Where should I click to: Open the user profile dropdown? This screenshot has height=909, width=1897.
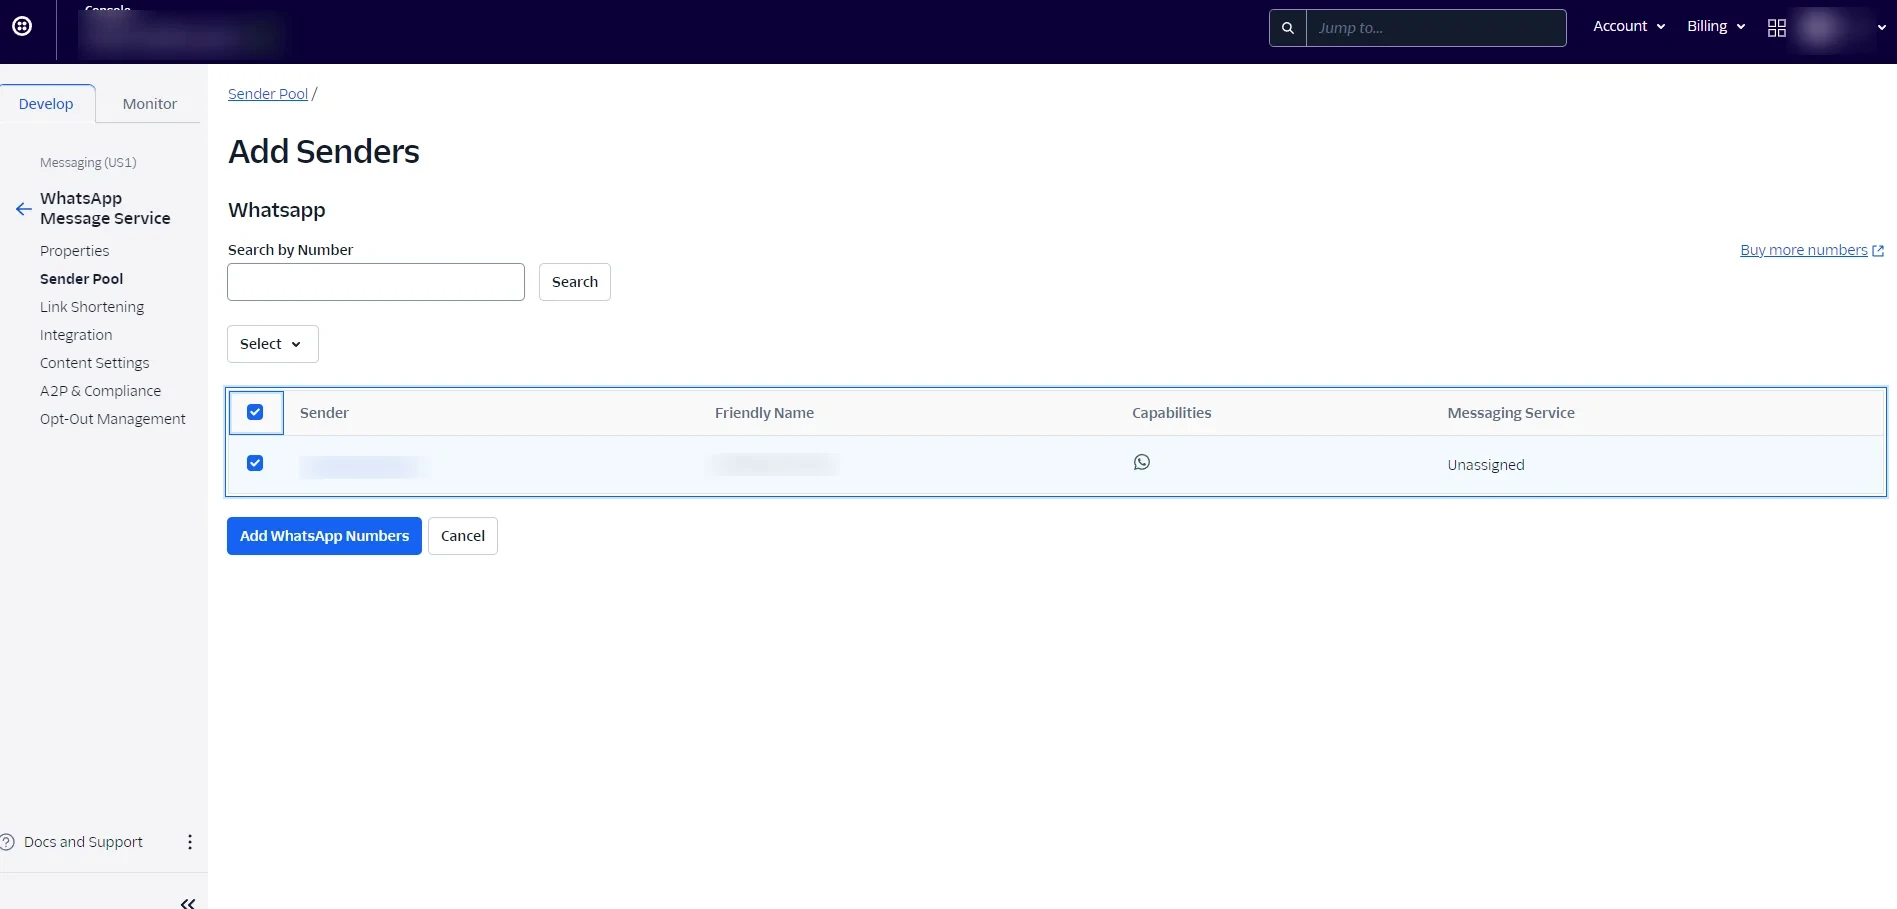[1842, 28]
